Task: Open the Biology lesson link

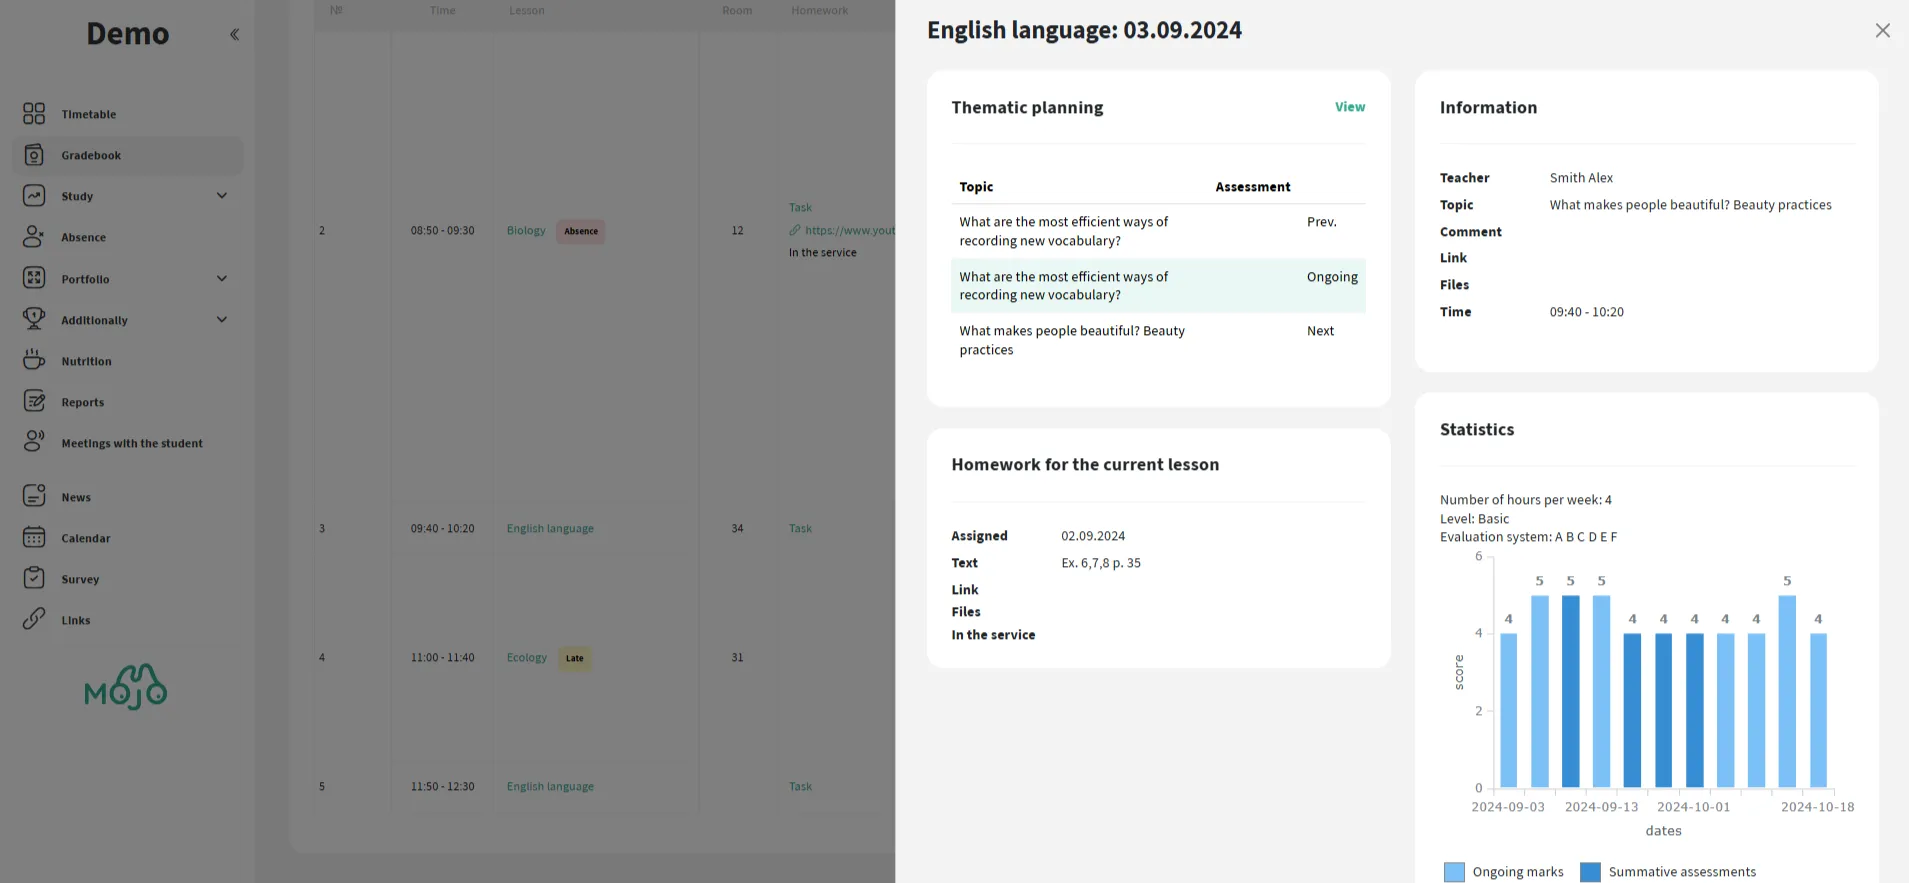Action: [526, 231]
